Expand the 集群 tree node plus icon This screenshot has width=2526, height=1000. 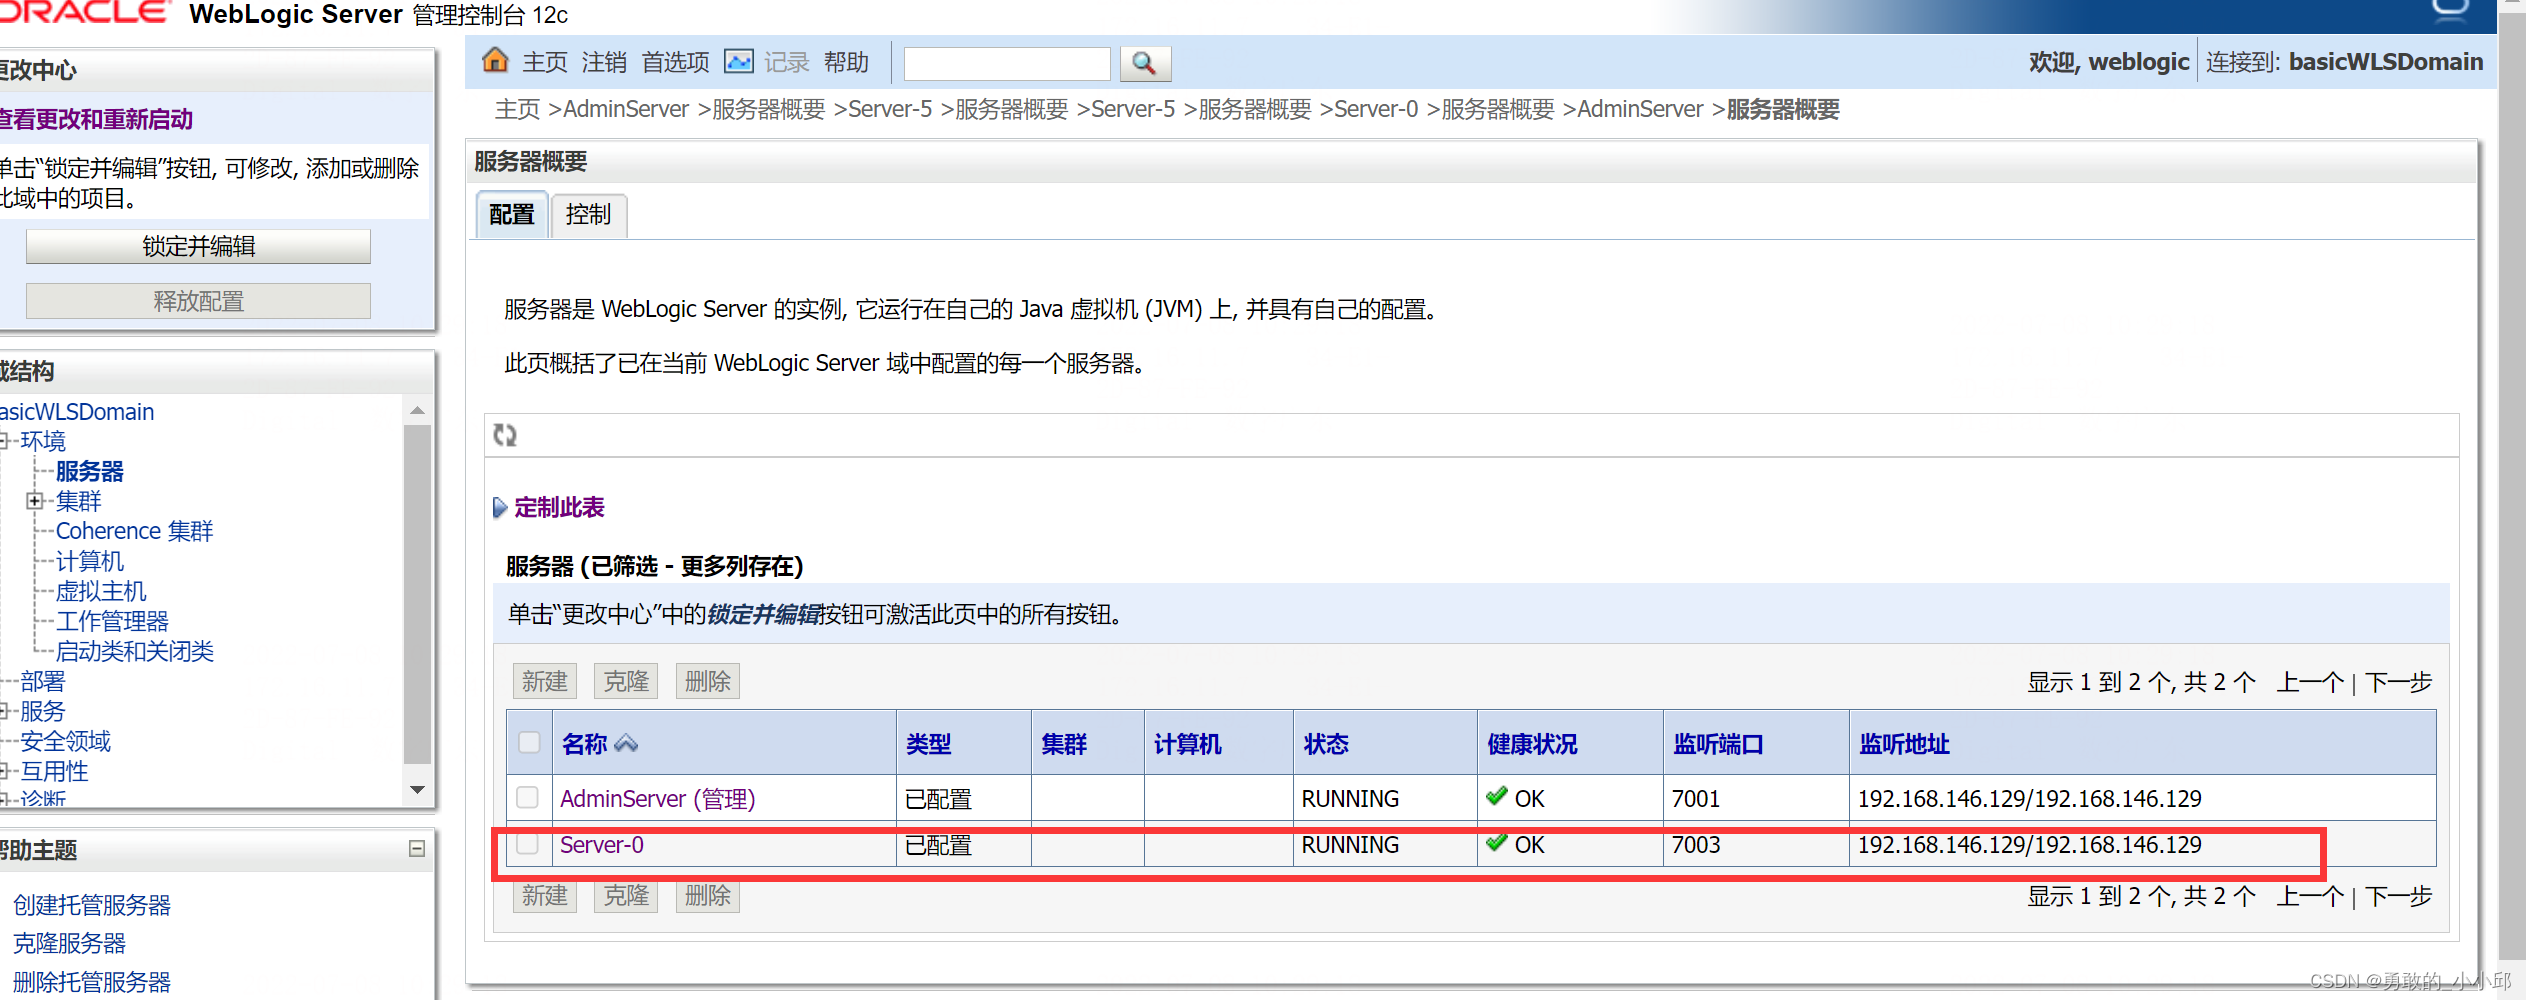(35, 501)
